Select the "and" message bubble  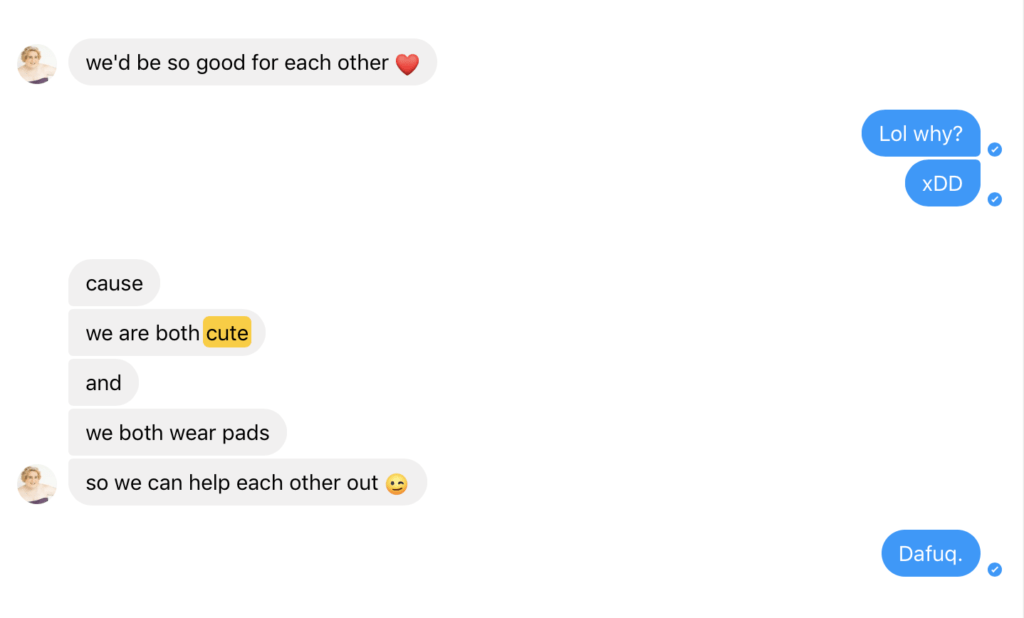[x=104, y=382]
